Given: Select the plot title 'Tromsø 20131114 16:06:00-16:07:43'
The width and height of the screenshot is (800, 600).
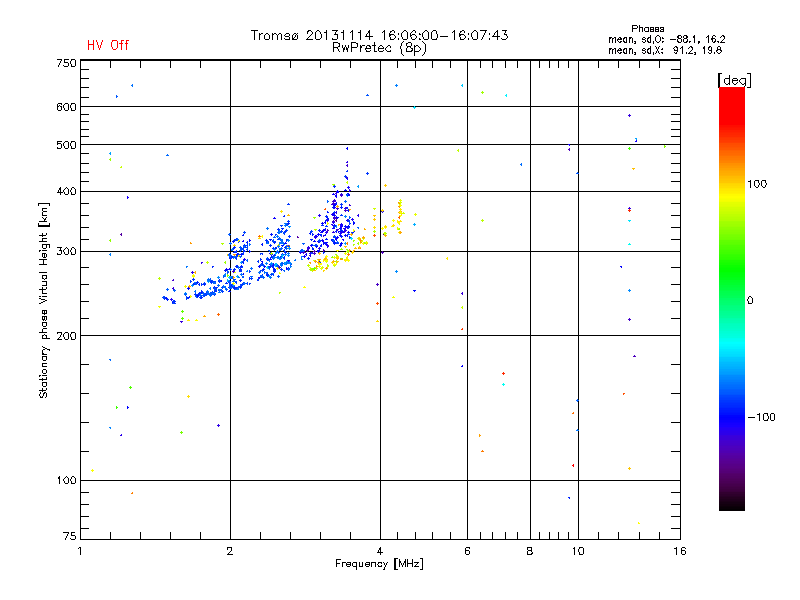Looking at the screenshot, I should pyautogui.click(x=379, y=35).
